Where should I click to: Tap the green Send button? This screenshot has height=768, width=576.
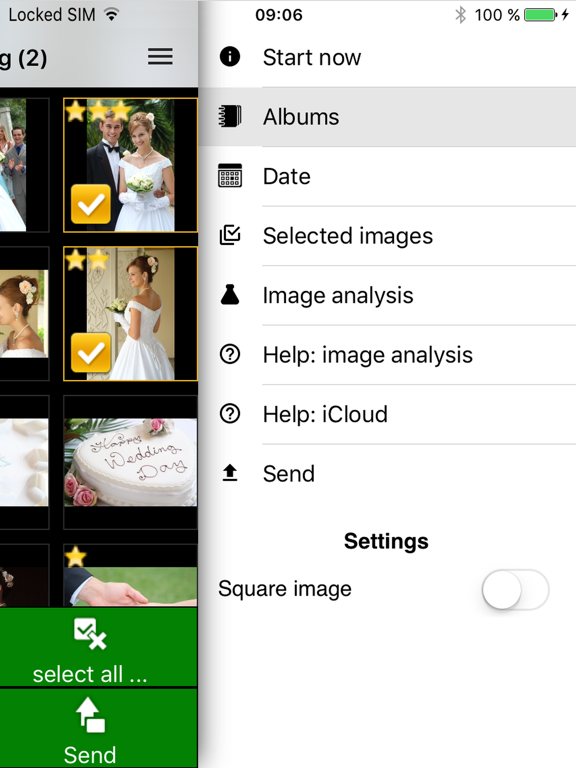[98, 728]
